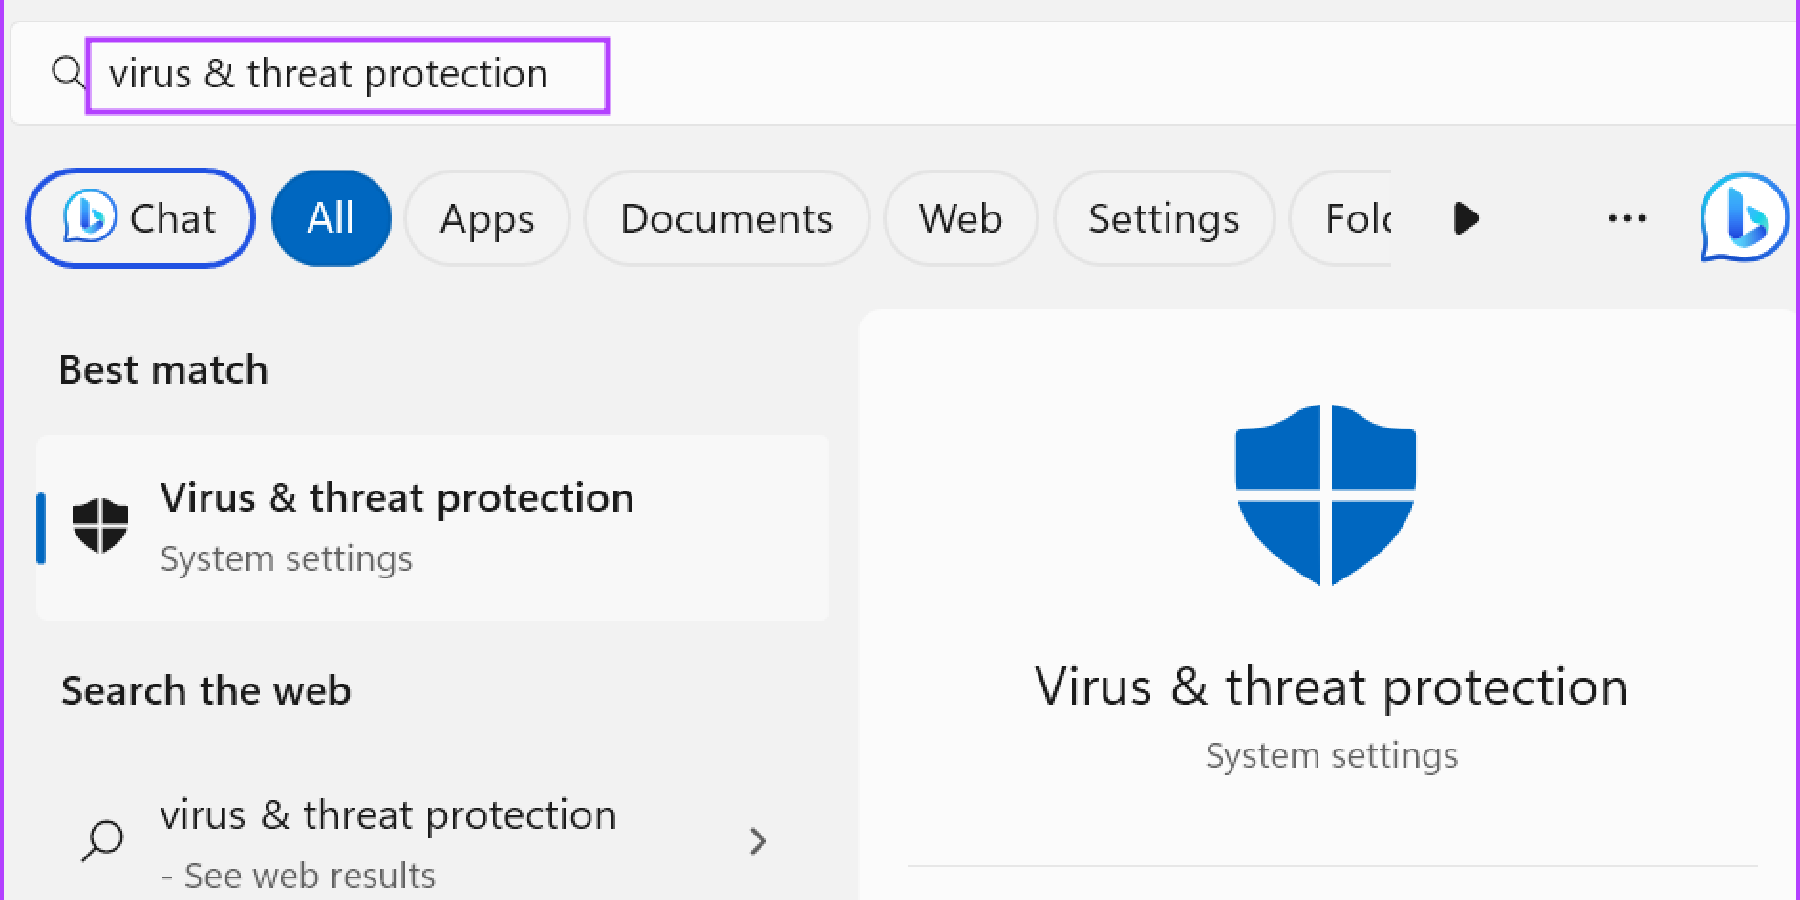This screenshot has width=1800, height=900.
Task: Switch to the Settings filter tab
Action: coord(1164,218)
